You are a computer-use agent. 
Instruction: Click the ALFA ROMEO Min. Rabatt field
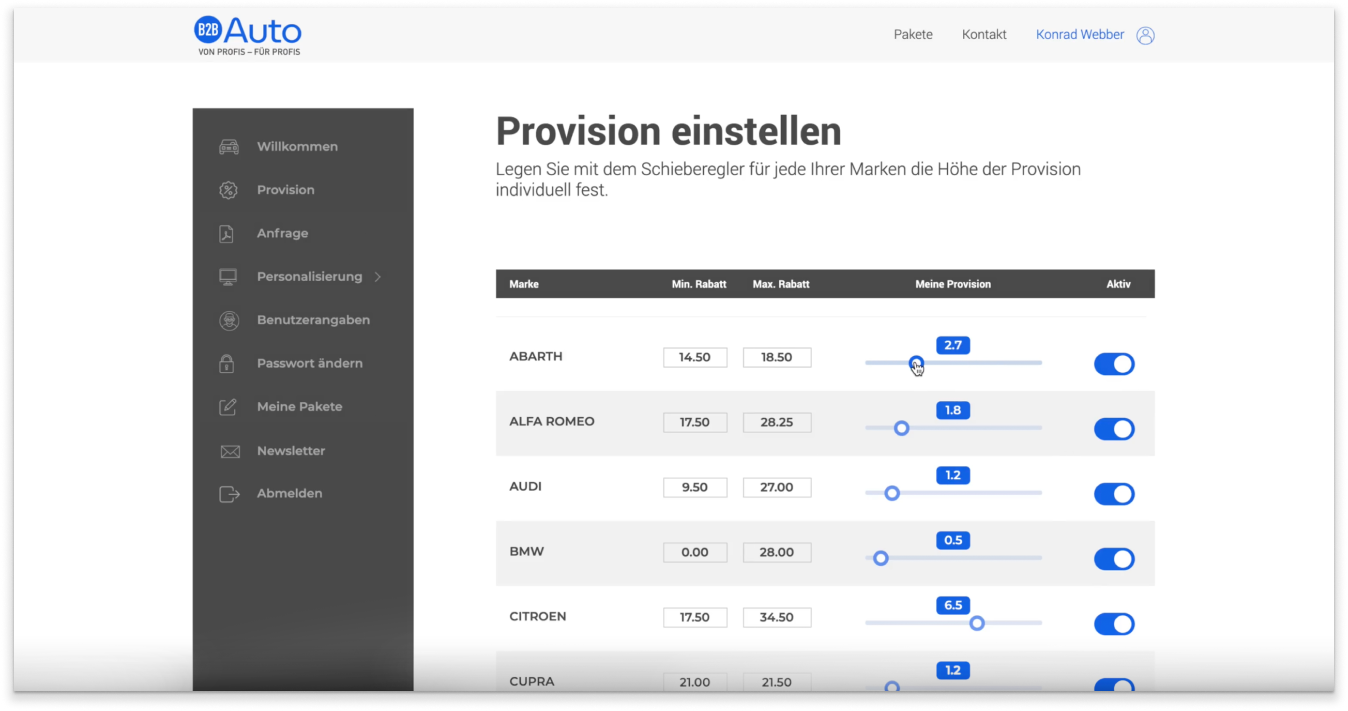(695, 422)
